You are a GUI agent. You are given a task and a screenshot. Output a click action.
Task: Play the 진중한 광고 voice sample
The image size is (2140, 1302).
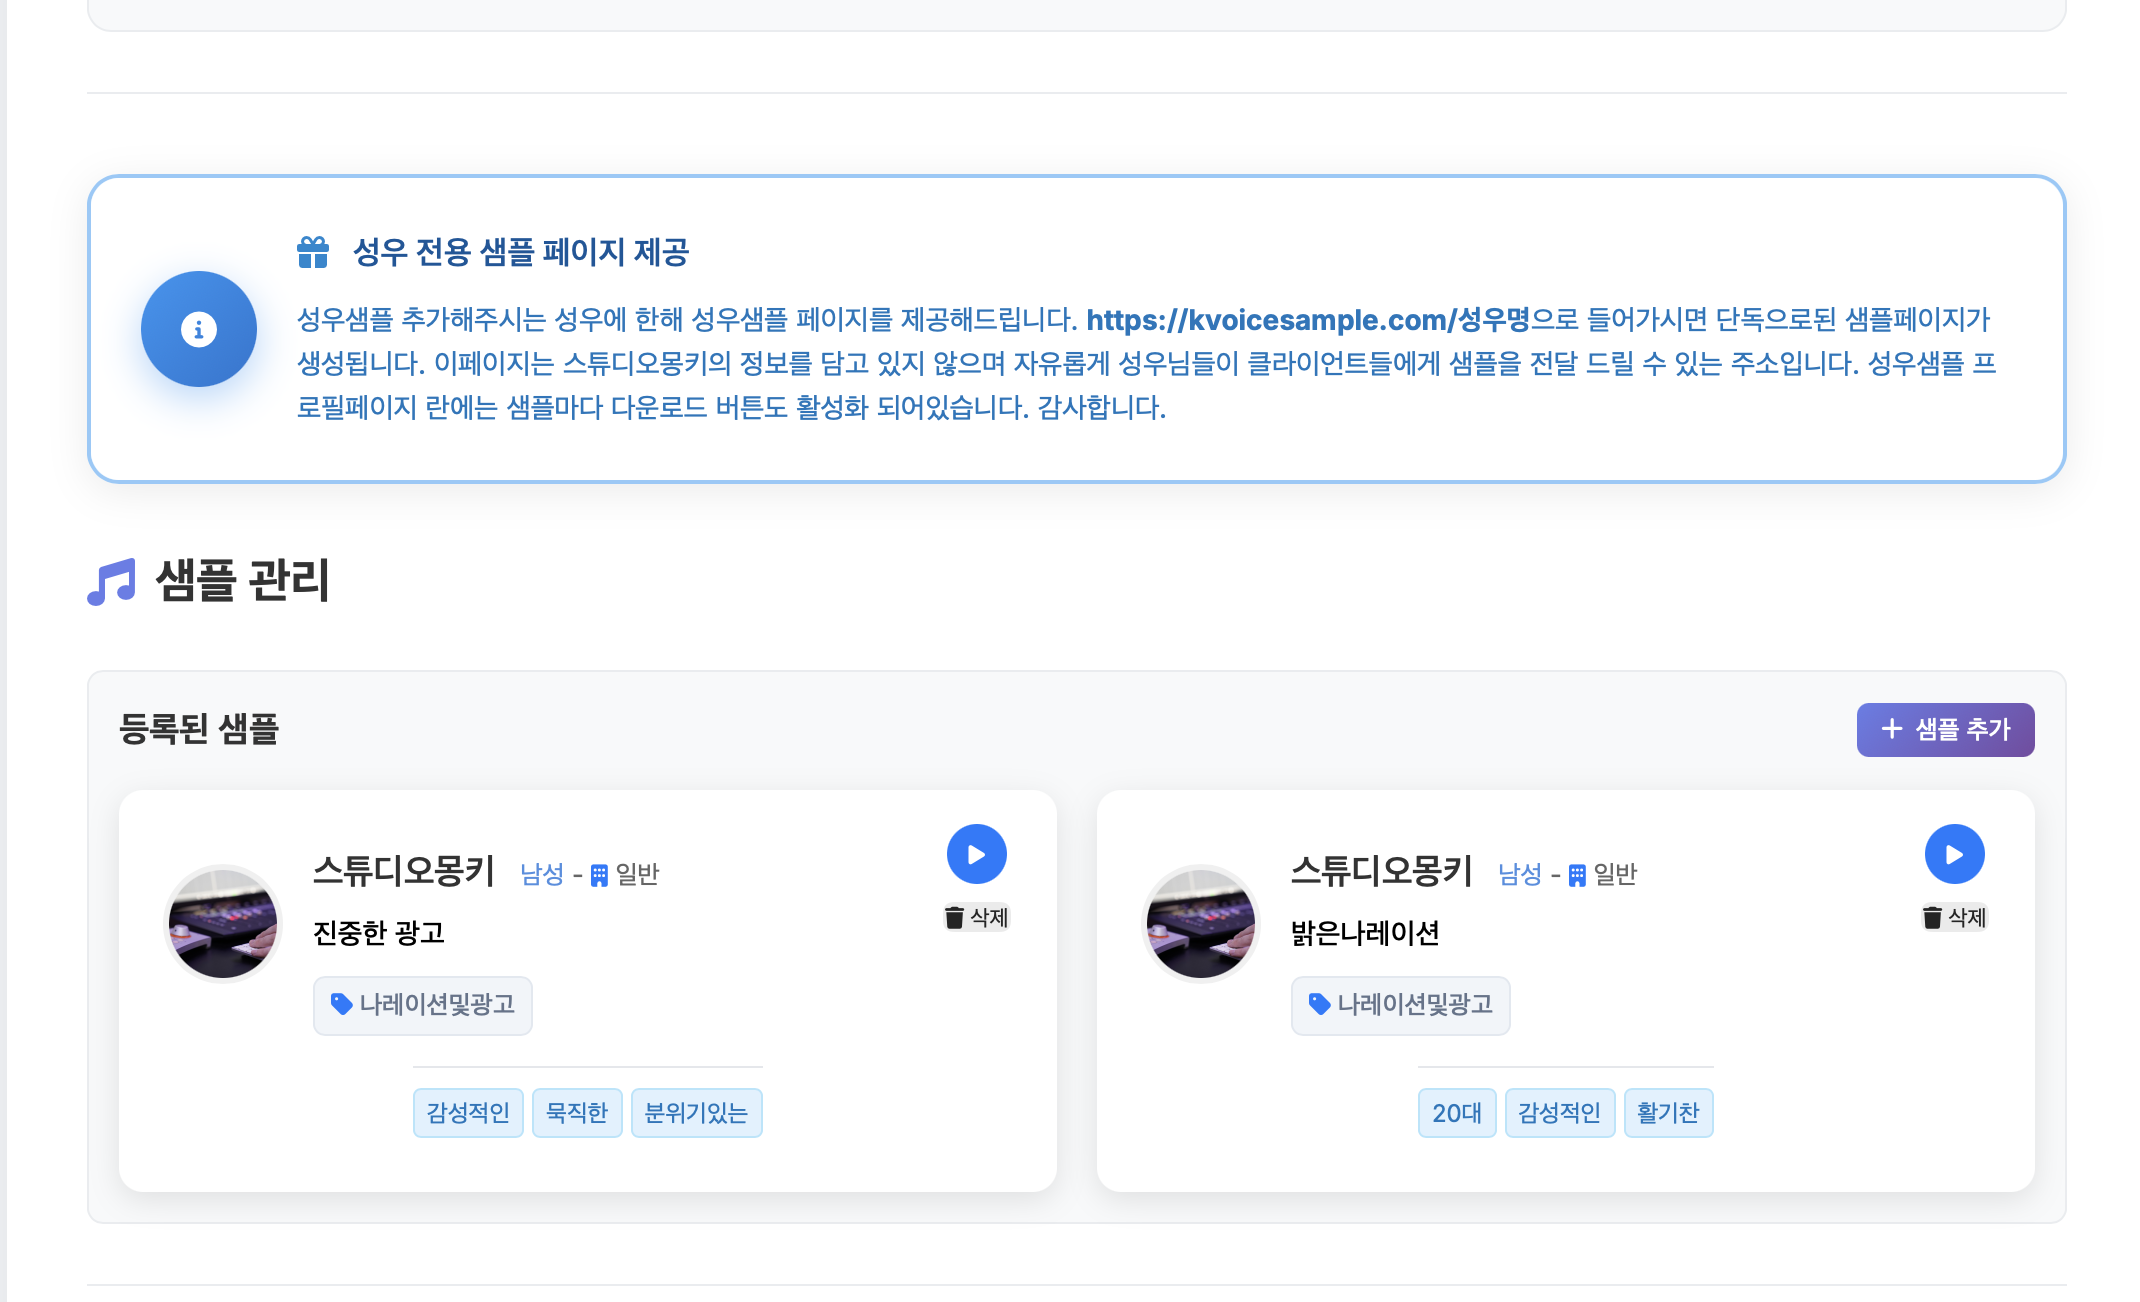(x=977, y=853)
